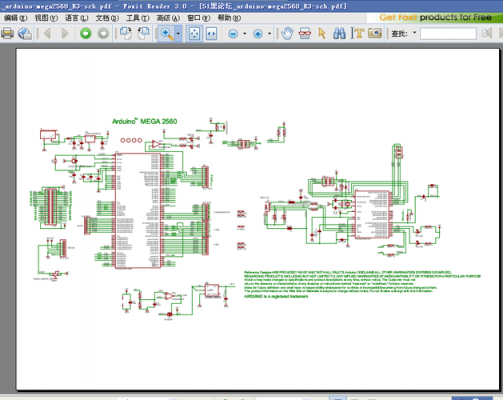The image size is (503, 400).
Task: Toggle the Fit Width view mode
Action: pos(211,33)
